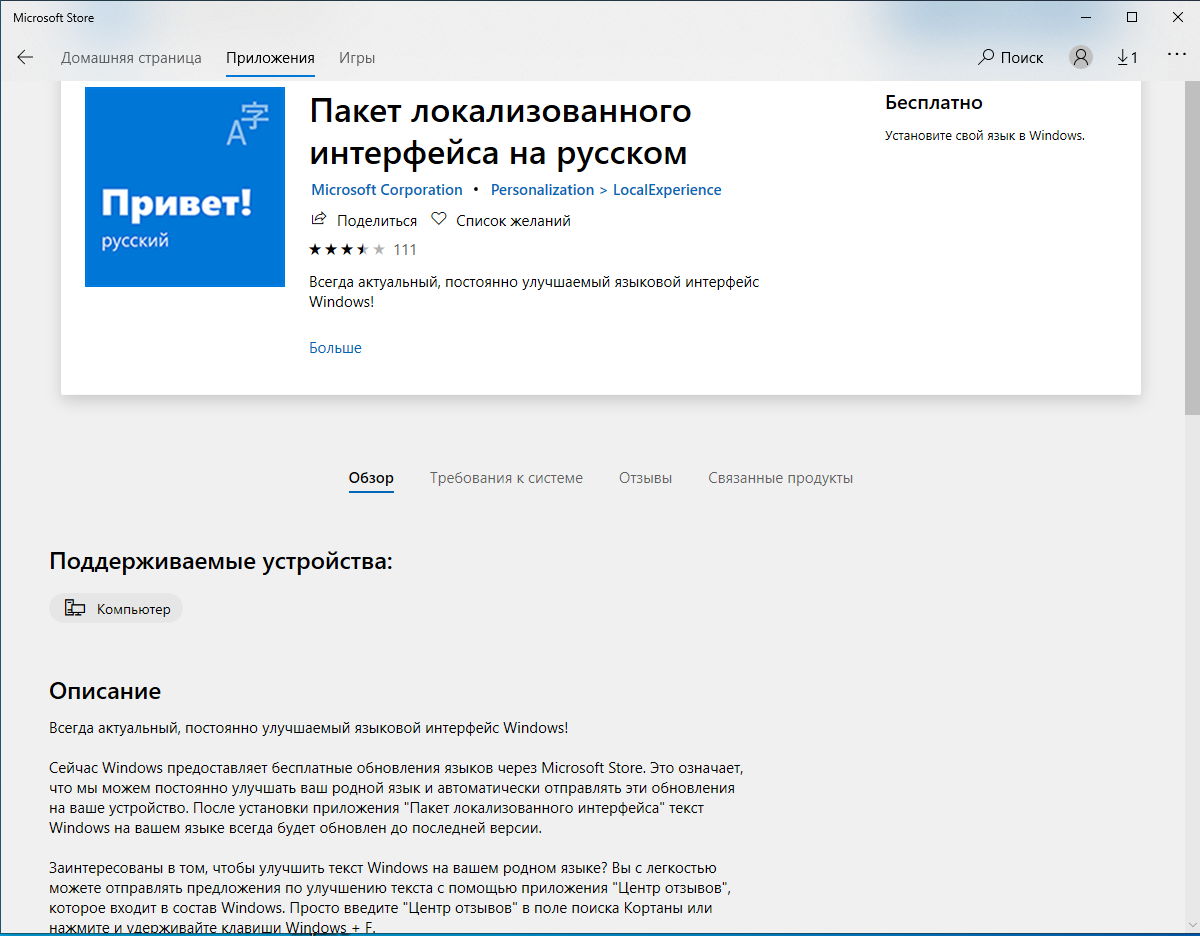Open the 111 ratings count
Viewport: 1200px width, 936px height.
click(405, 249)
